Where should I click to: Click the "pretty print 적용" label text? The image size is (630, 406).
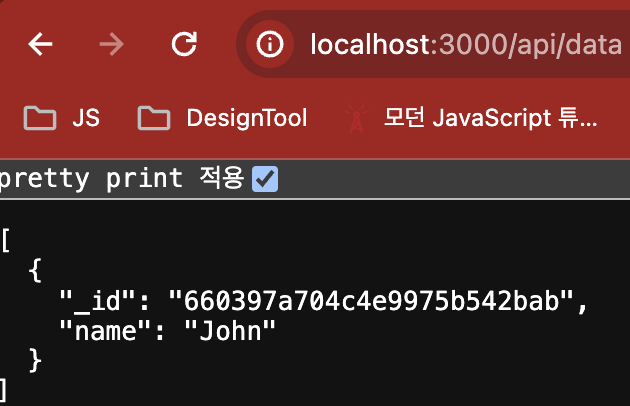point(122,178)
